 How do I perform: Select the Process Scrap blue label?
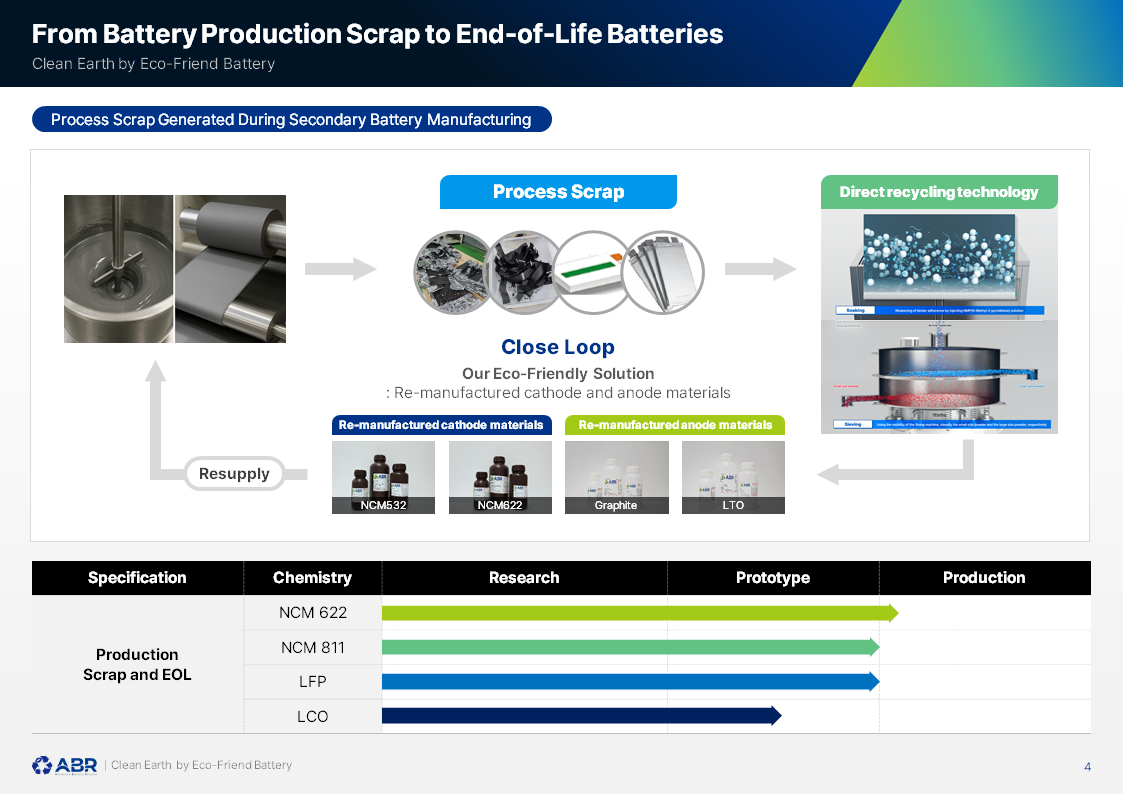558,192
